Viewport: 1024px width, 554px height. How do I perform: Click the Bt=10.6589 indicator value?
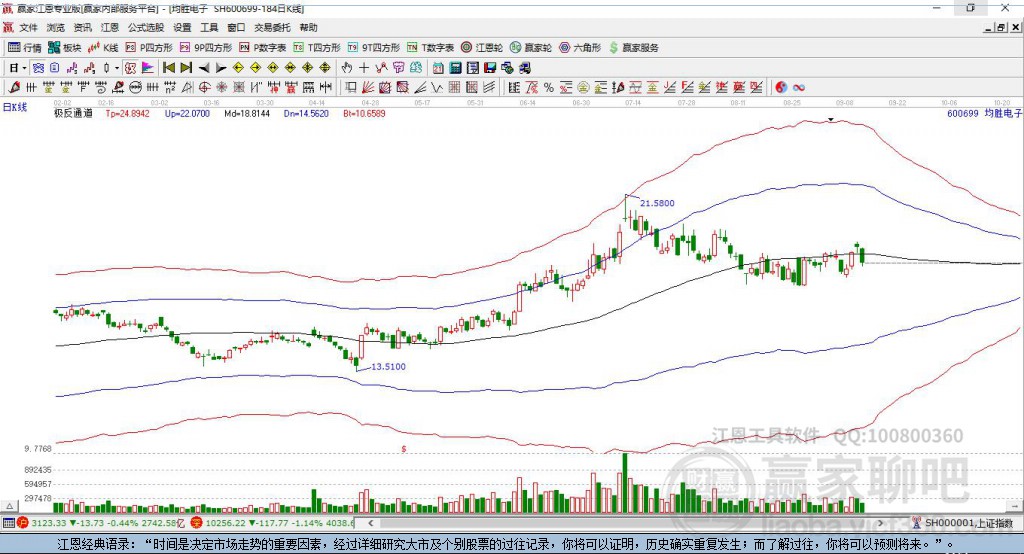[364, 113]
